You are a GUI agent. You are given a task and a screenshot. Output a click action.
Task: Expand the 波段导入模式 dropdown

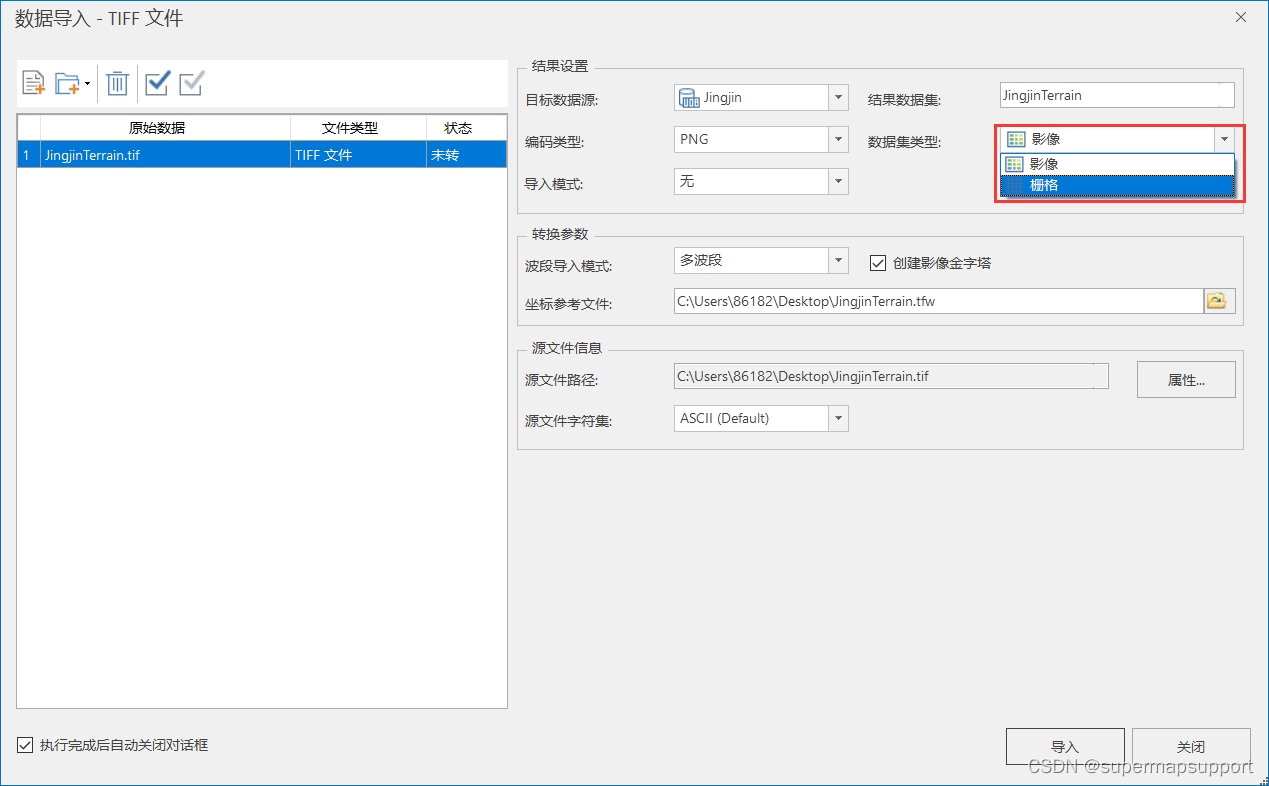click(x=838, y=260)
